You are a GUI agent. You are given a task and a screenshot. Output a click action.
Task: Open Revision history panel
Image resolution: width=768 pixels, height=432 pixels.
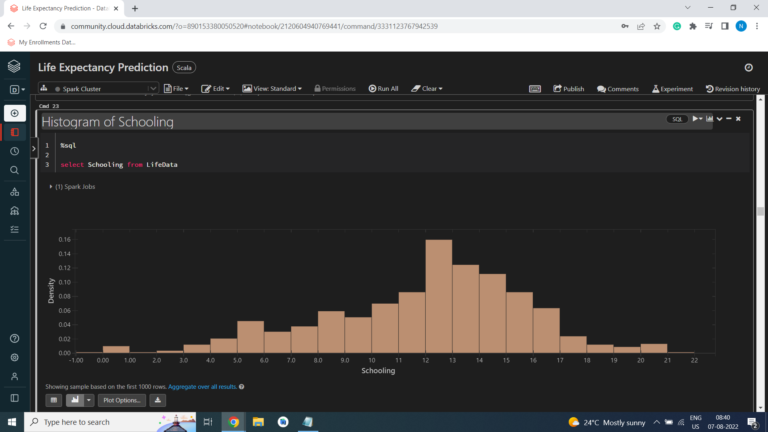click(x=733, y=88)
